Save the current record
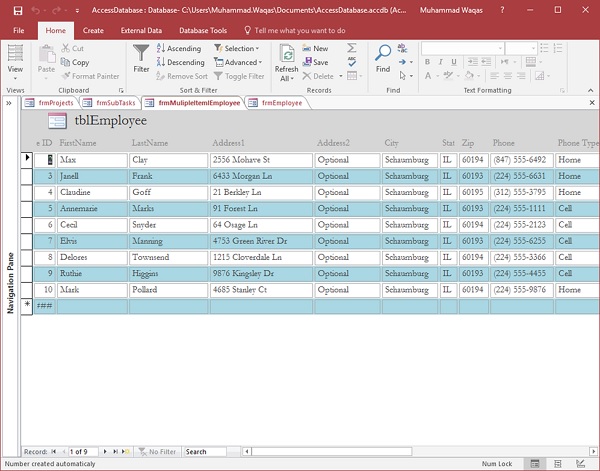 (x=315, y=62)
